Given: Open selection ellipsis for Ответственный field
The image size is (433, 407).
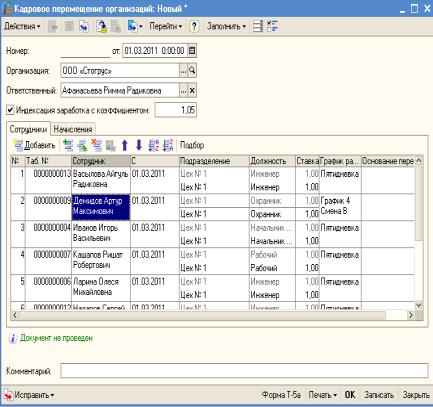Looking at the screenshot, I should (183, 91).
